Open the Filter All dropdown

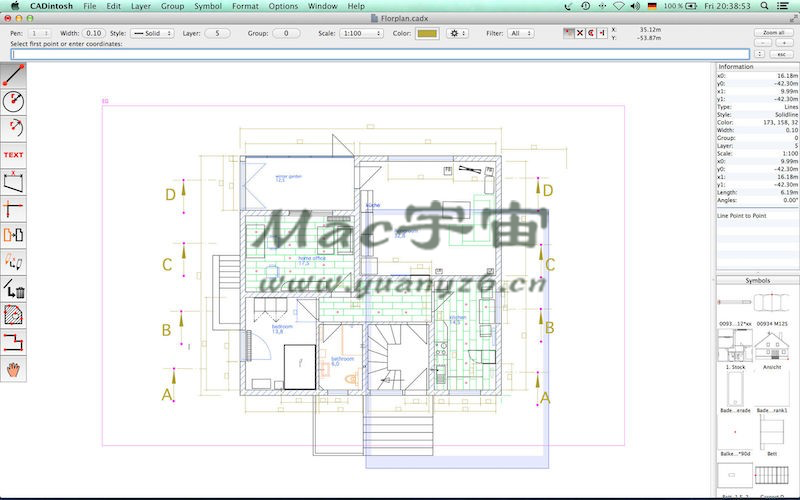tap(521, 33)
